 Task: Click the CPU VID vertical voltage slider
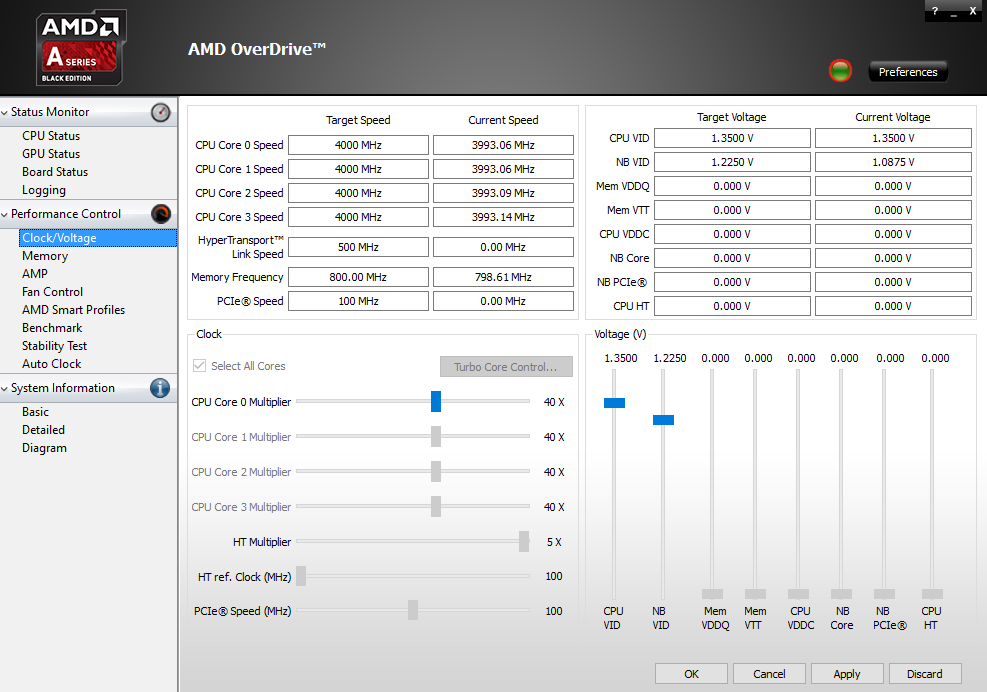(x=614, y=403)
